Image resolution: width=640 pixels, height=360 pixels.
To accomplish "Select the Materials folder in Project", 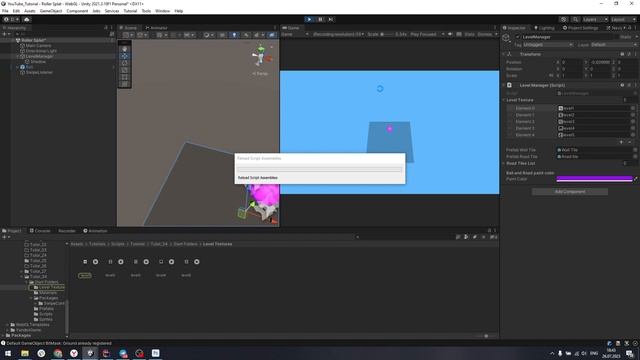I will 45,293.
